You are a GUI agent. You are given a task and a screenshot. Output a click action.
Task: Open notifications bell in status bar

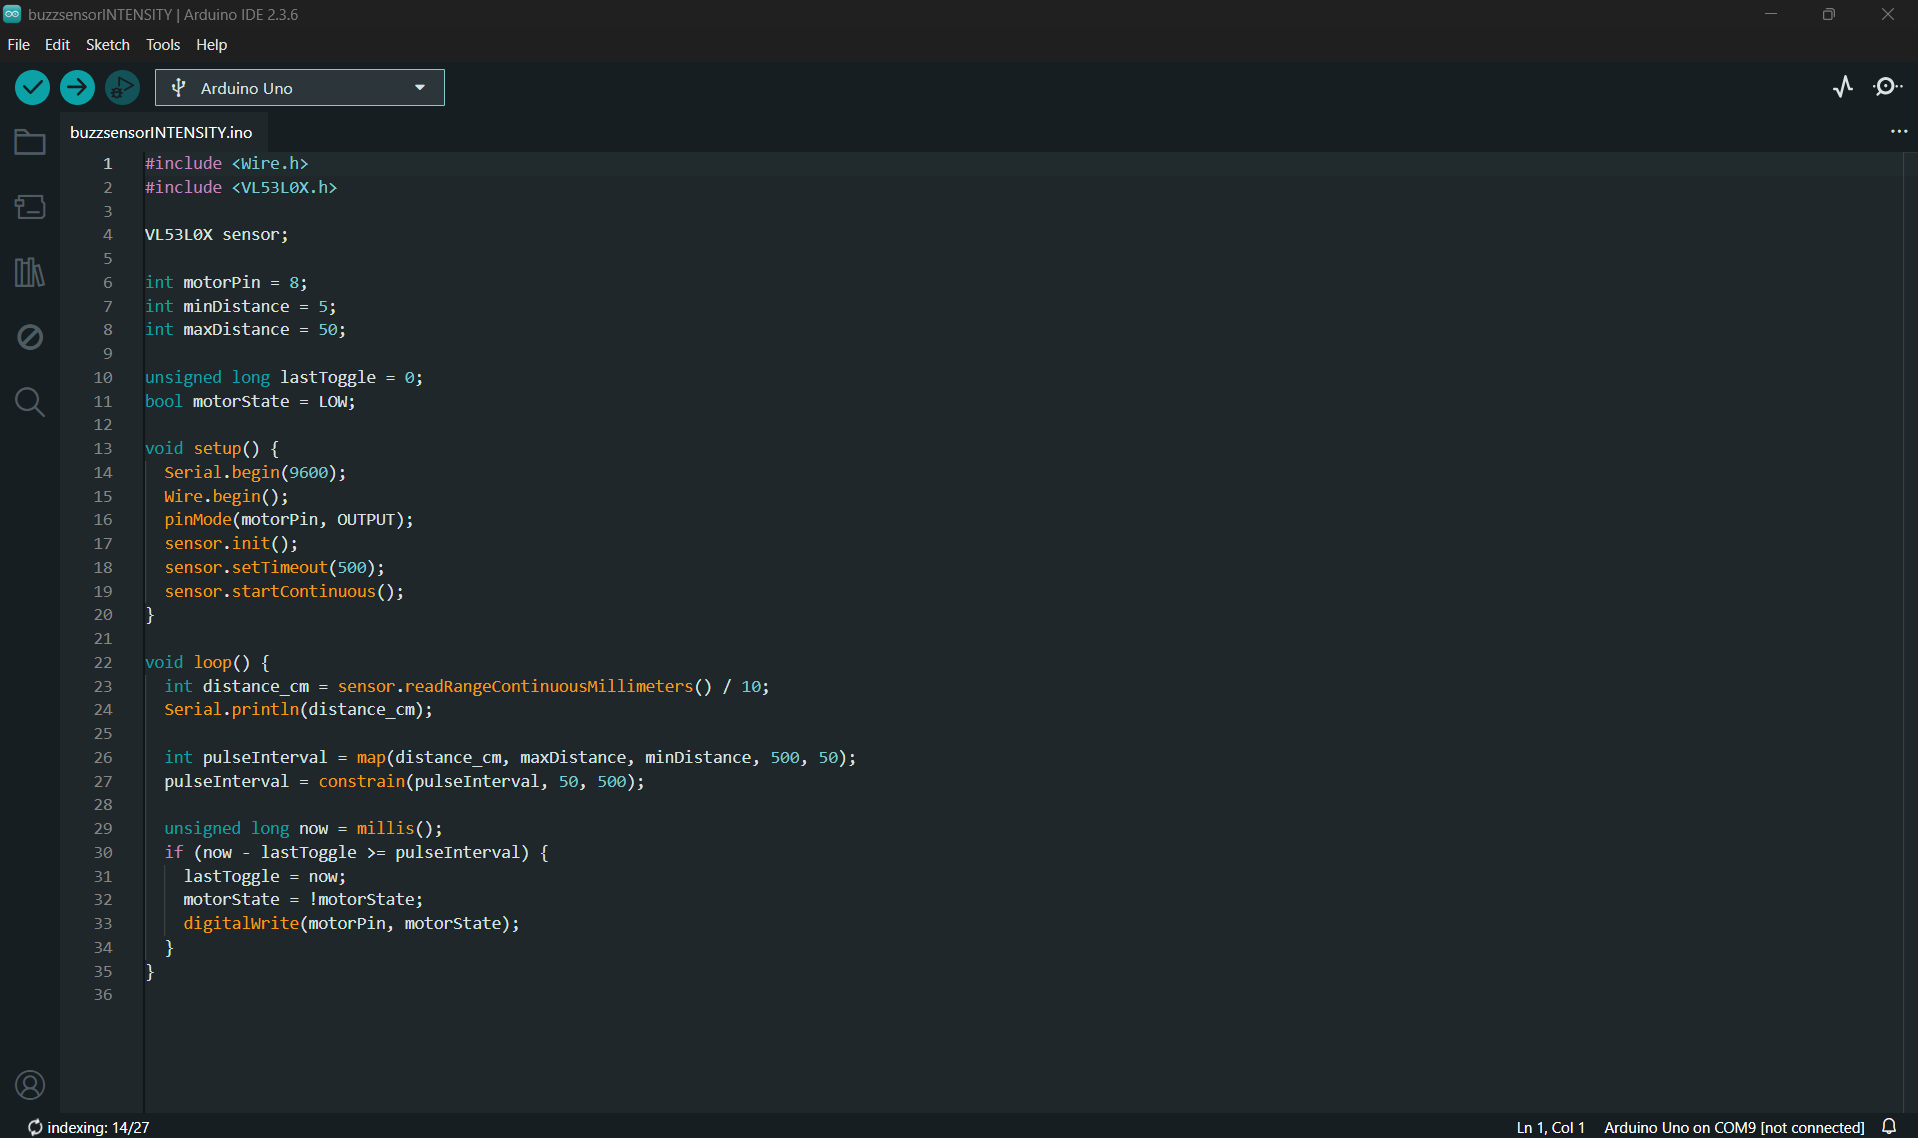click(1889, 1127)
